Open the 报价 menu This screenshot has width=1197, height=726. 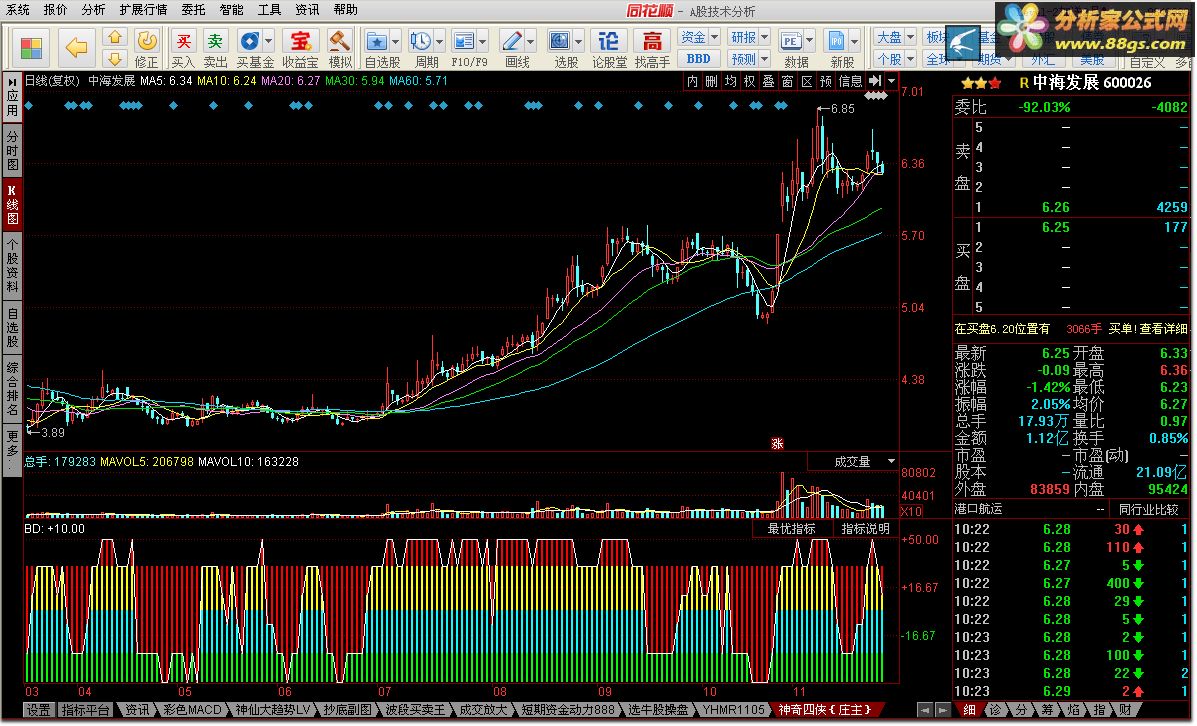56,10
